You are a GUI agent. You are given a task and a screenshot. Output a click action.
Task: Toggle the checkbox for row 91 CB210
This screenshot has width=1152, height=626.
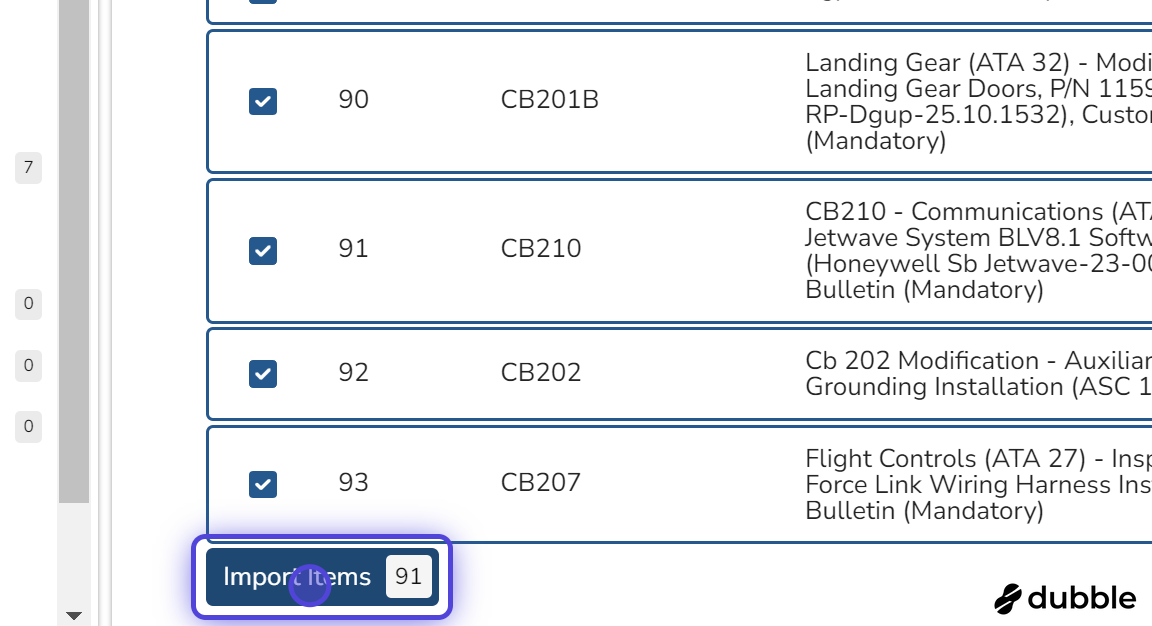(263, 251)
